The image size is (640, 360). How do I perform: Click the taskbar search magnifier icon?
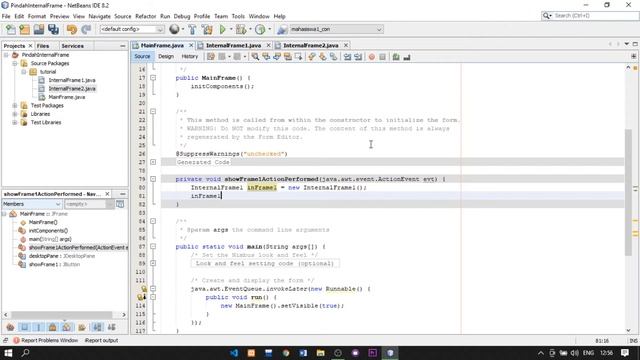[25, 353]
